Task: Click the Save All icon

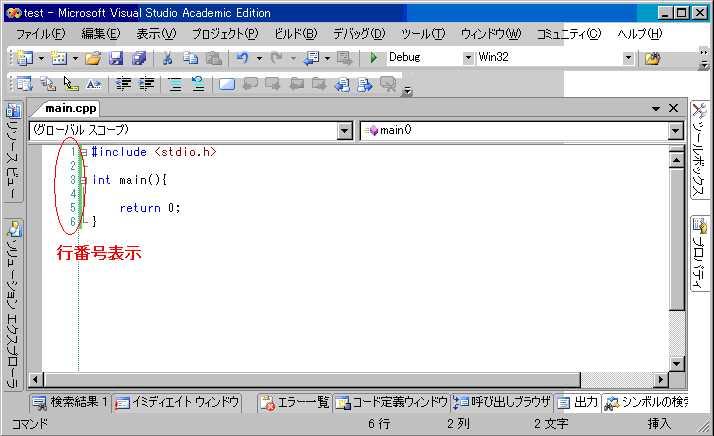Action: tap(138, 58)
